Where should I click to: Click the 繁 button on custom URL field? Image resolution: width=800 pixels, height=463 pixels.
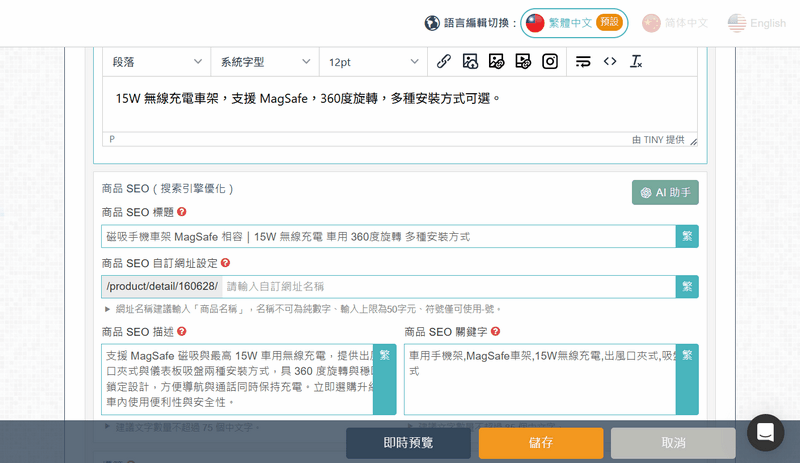687,286
